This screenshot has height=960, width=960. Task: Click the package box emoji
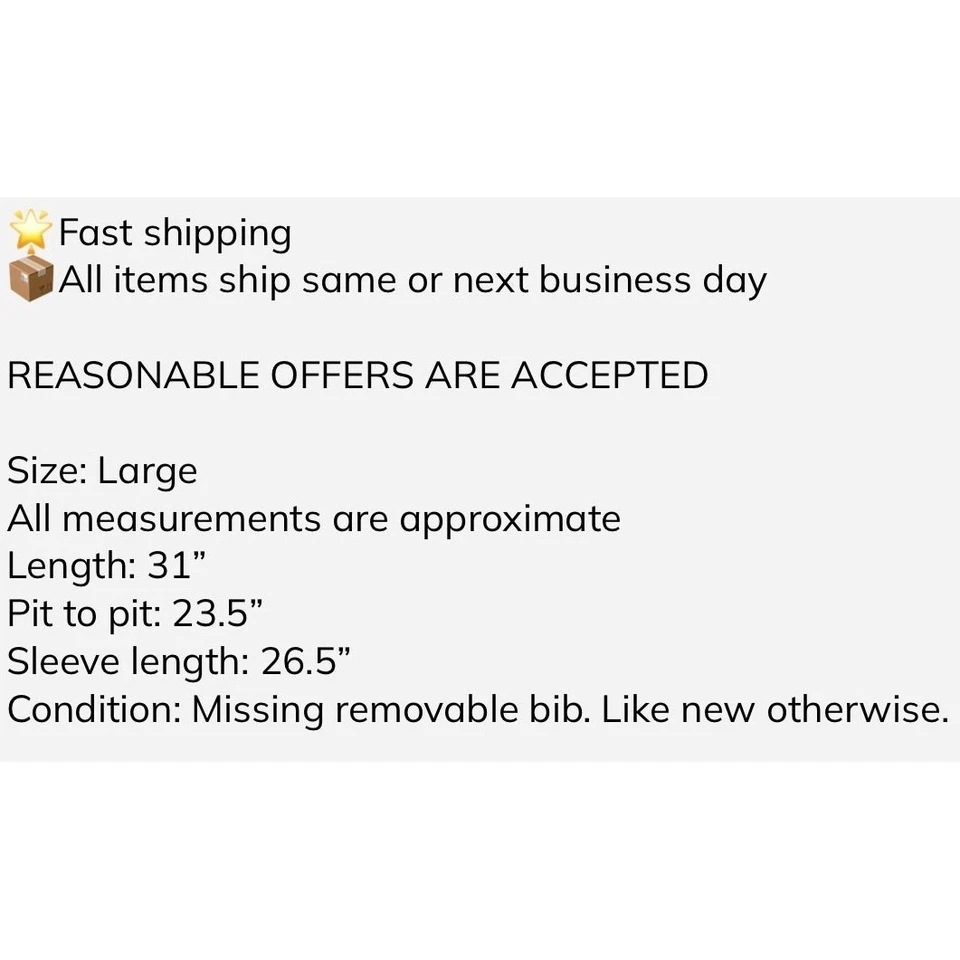point(30,280)
